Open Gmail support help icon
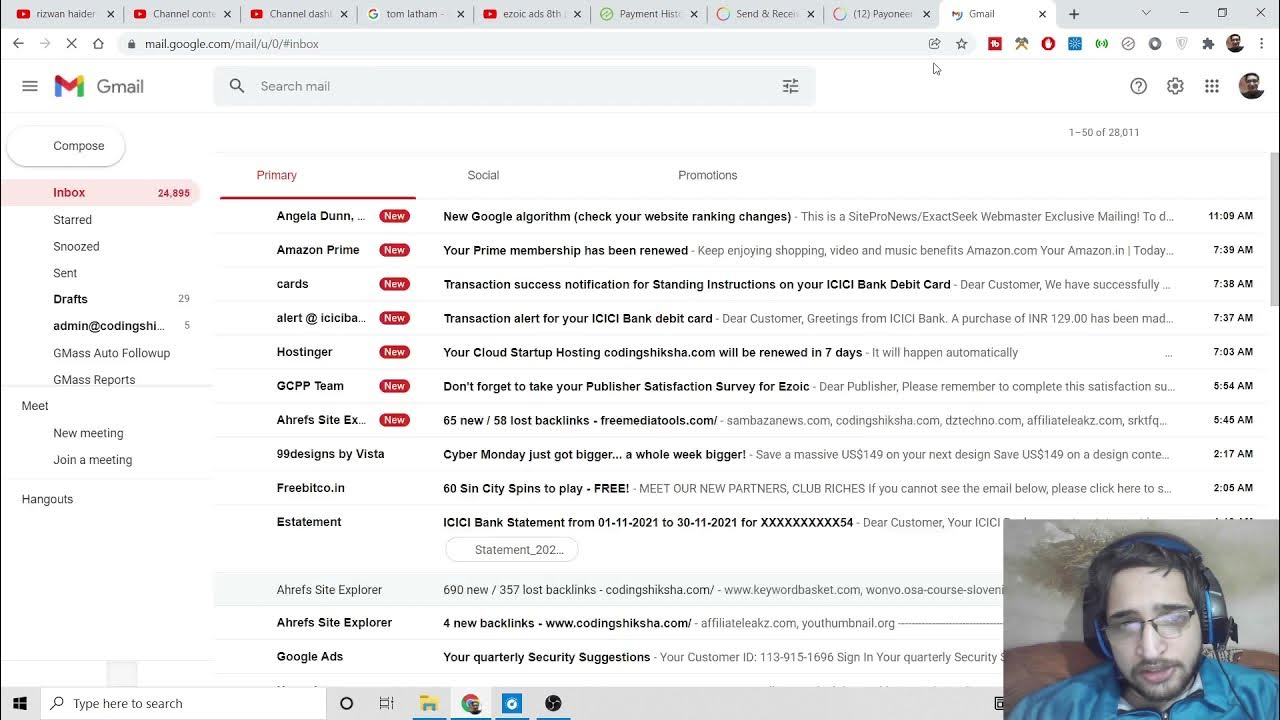1280x720 pixels. 1138,86
